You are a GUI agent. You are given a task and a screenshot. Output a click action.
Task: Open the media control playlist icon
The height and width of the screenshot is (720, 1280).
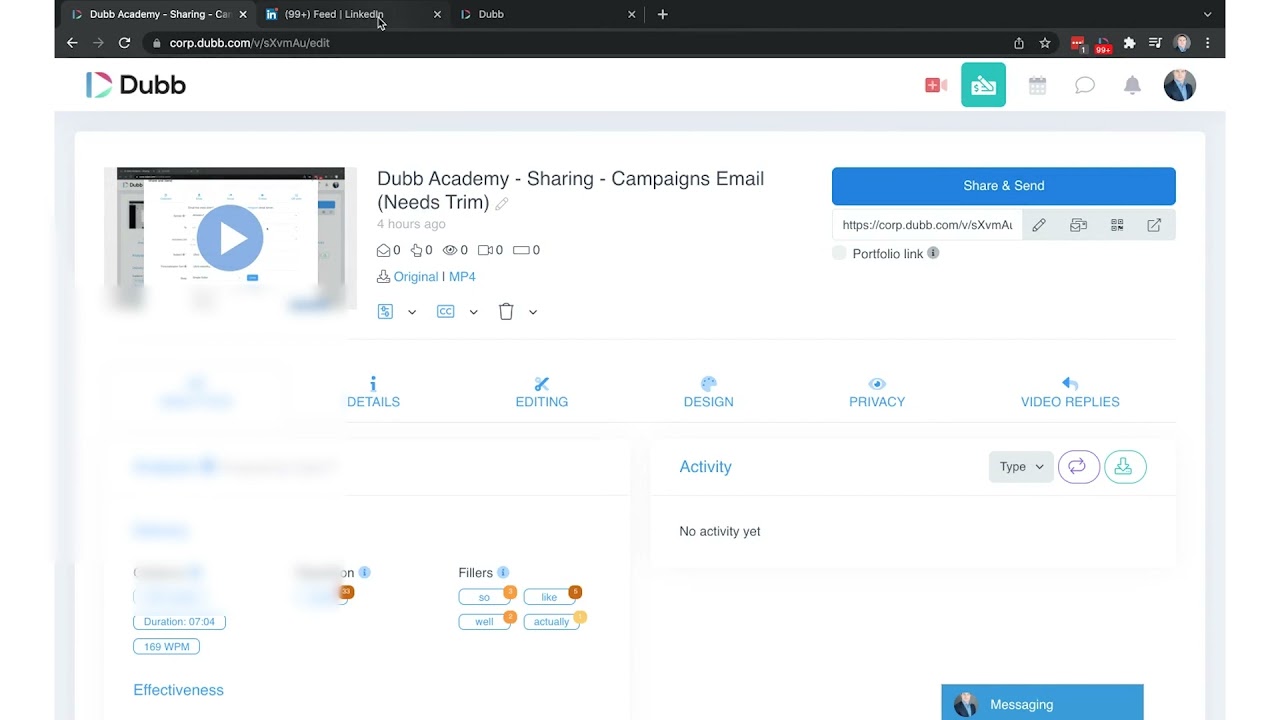point(1155,43)
